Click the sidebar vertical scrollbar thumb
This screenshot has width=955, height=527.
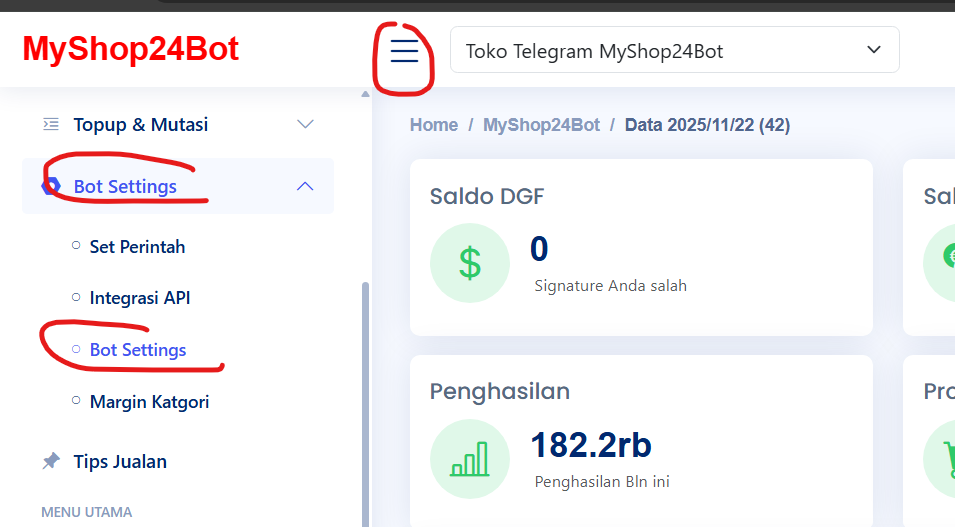point(365,405)
